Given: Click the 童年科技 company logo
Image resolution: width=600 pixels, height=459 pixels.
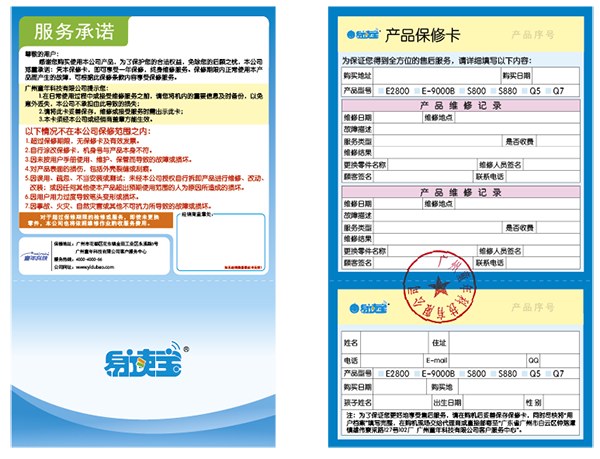Looking at the screenshot, I should (35, 256).
